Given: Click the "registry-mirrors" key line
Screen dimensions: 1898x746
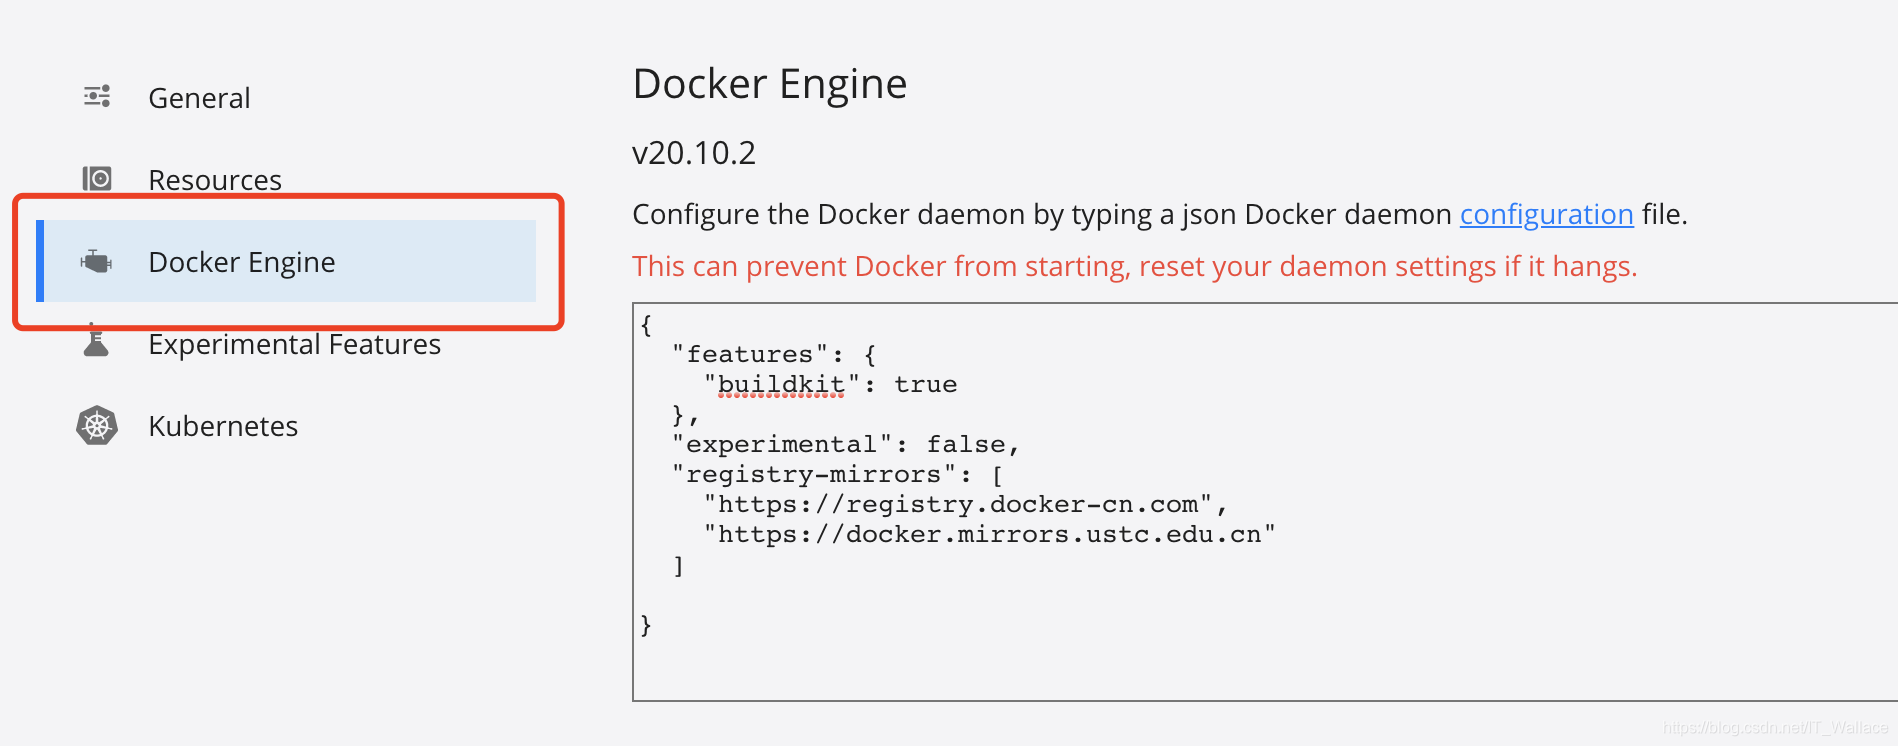Looking at the screenshot, I should point(838,474).
